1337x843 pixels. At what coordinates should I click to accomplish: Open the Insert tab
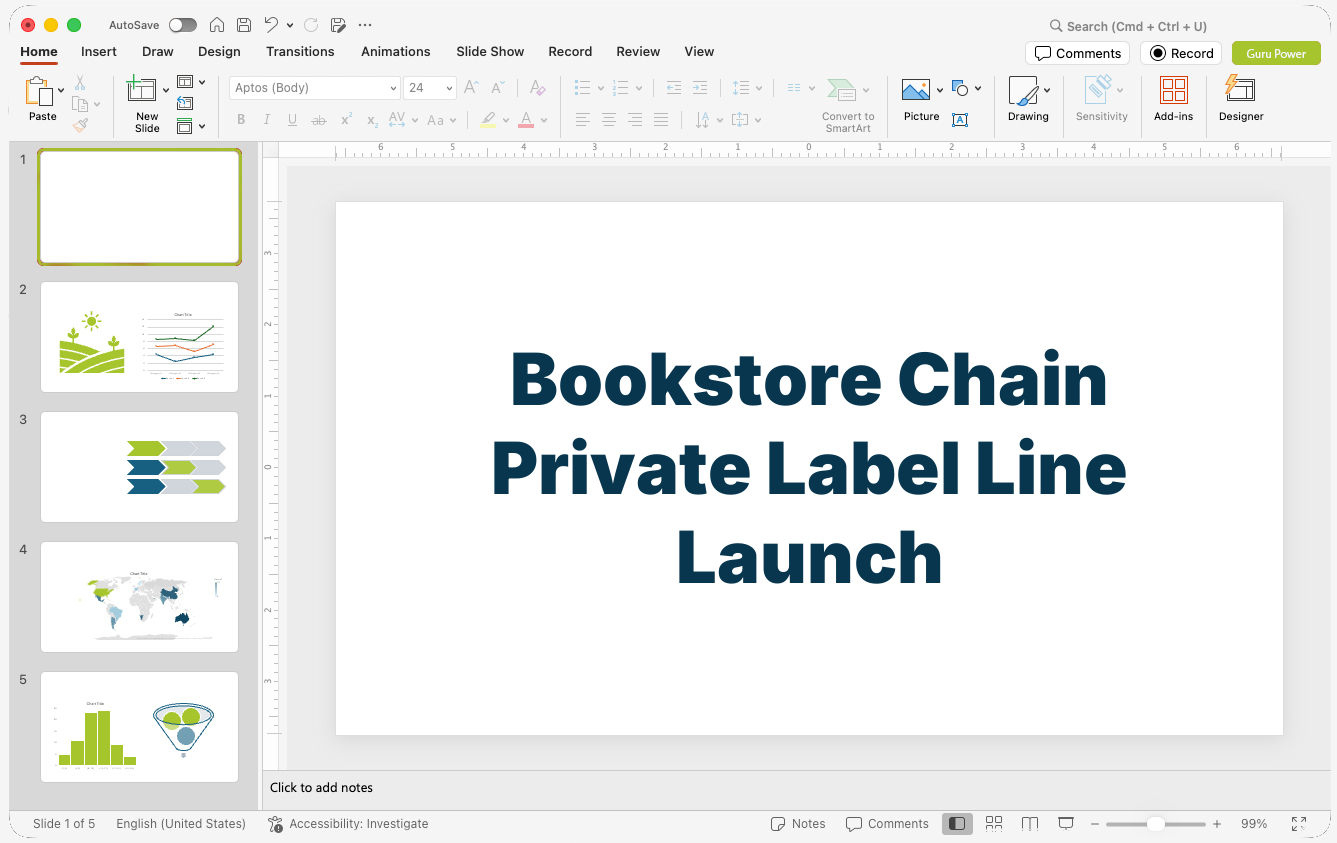(99, 51)
